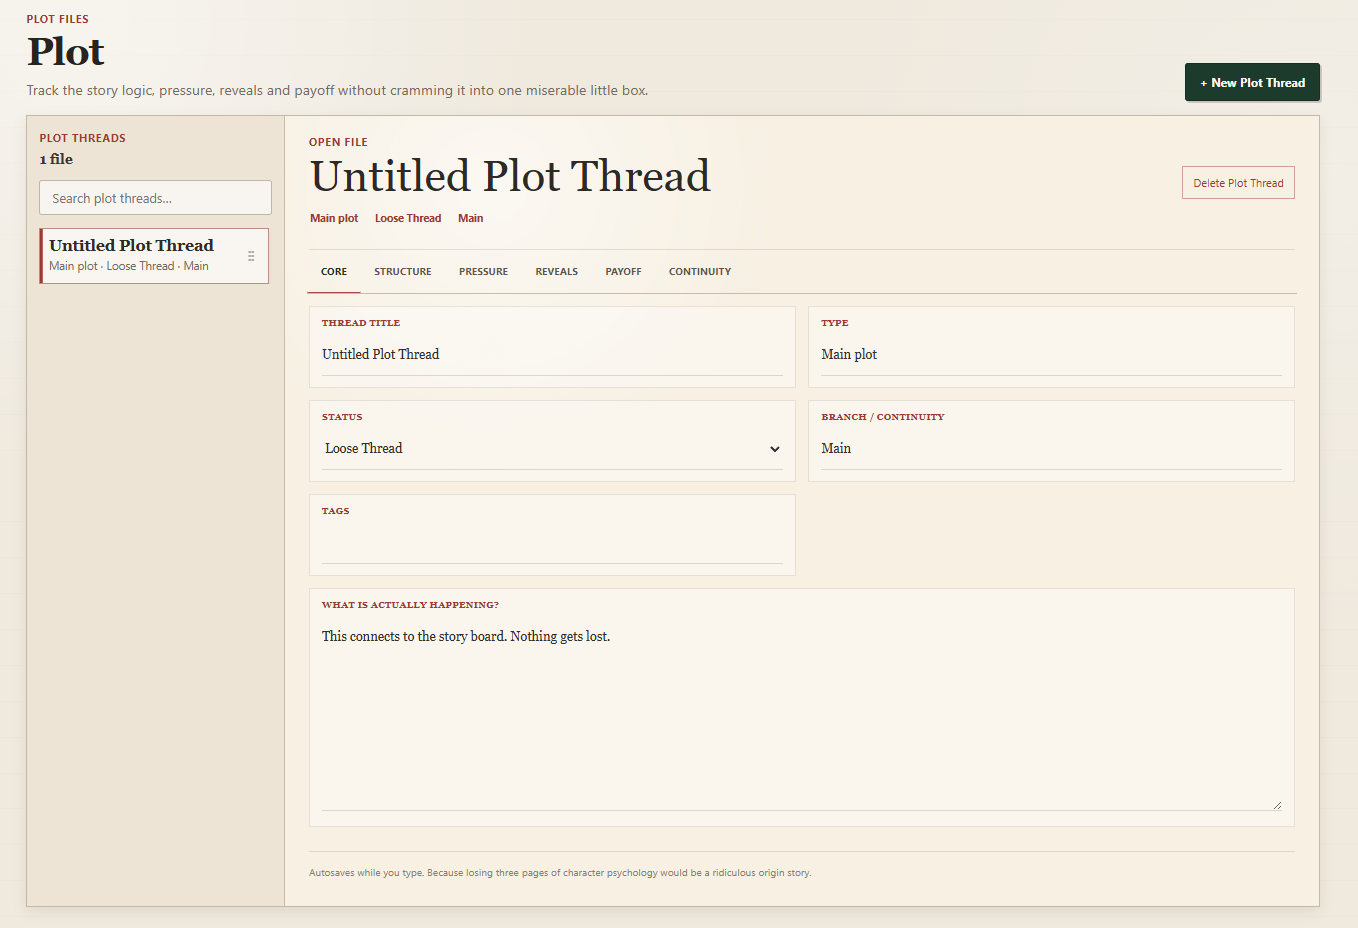Create a new plot thread

pos(1252,83)
